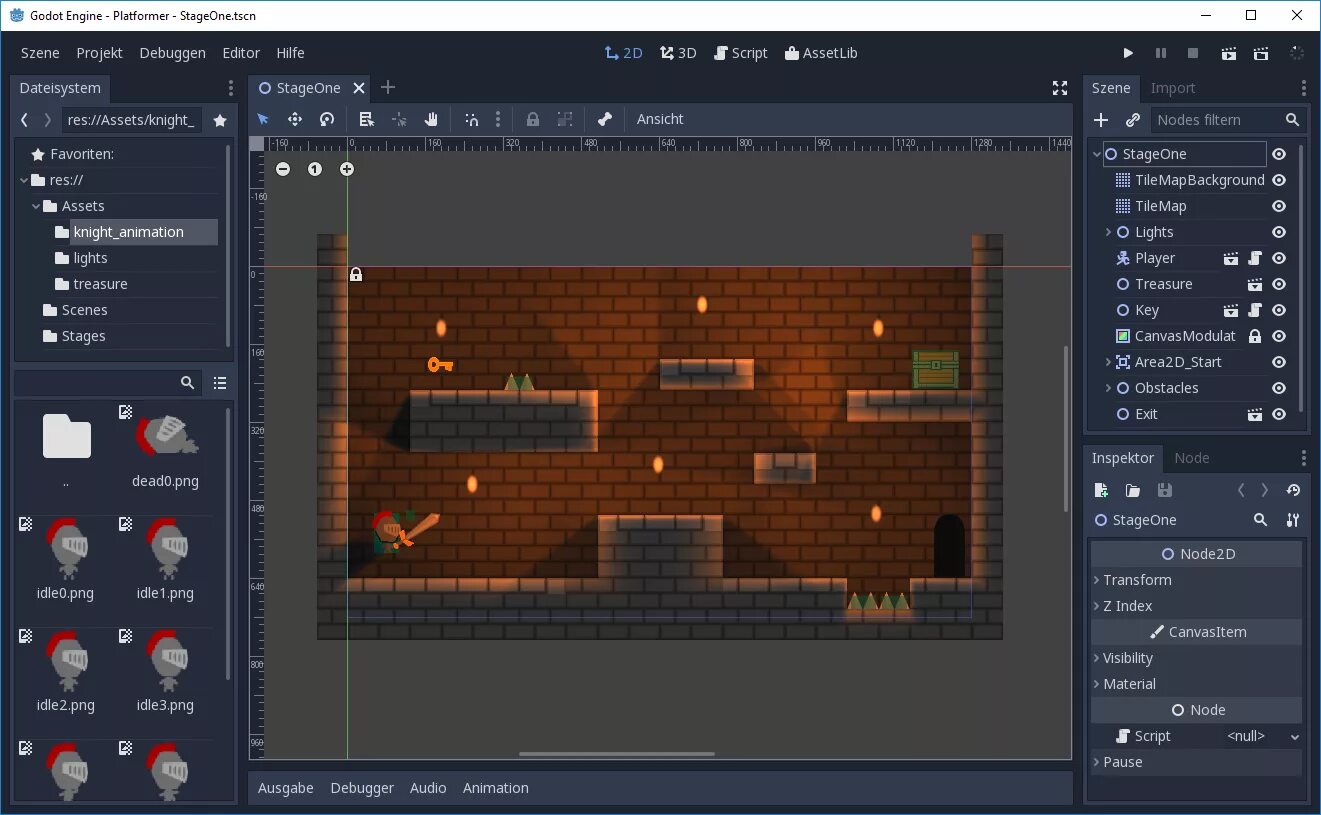
Task: Toggle visibility of TileMapBackground node
Action: tap(1278, 180)
